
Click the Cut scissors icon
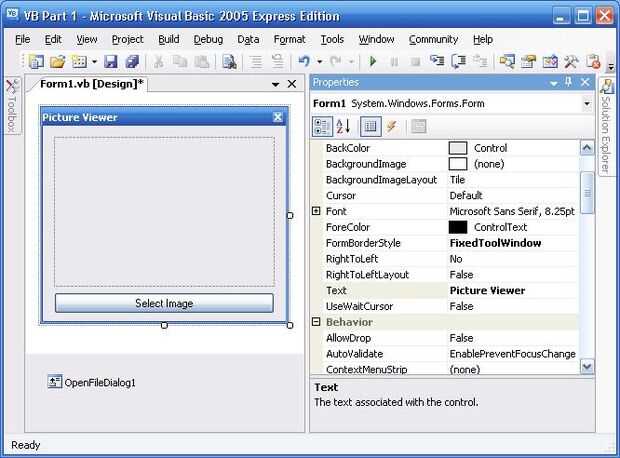click(159, 62)
